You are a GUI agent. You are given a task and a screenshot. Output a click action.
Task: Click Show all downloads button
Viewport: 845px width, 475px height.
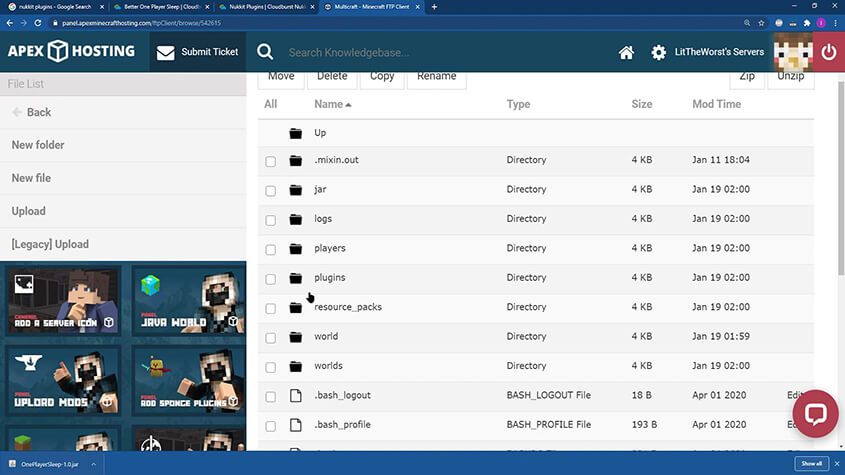pos(812,464)
